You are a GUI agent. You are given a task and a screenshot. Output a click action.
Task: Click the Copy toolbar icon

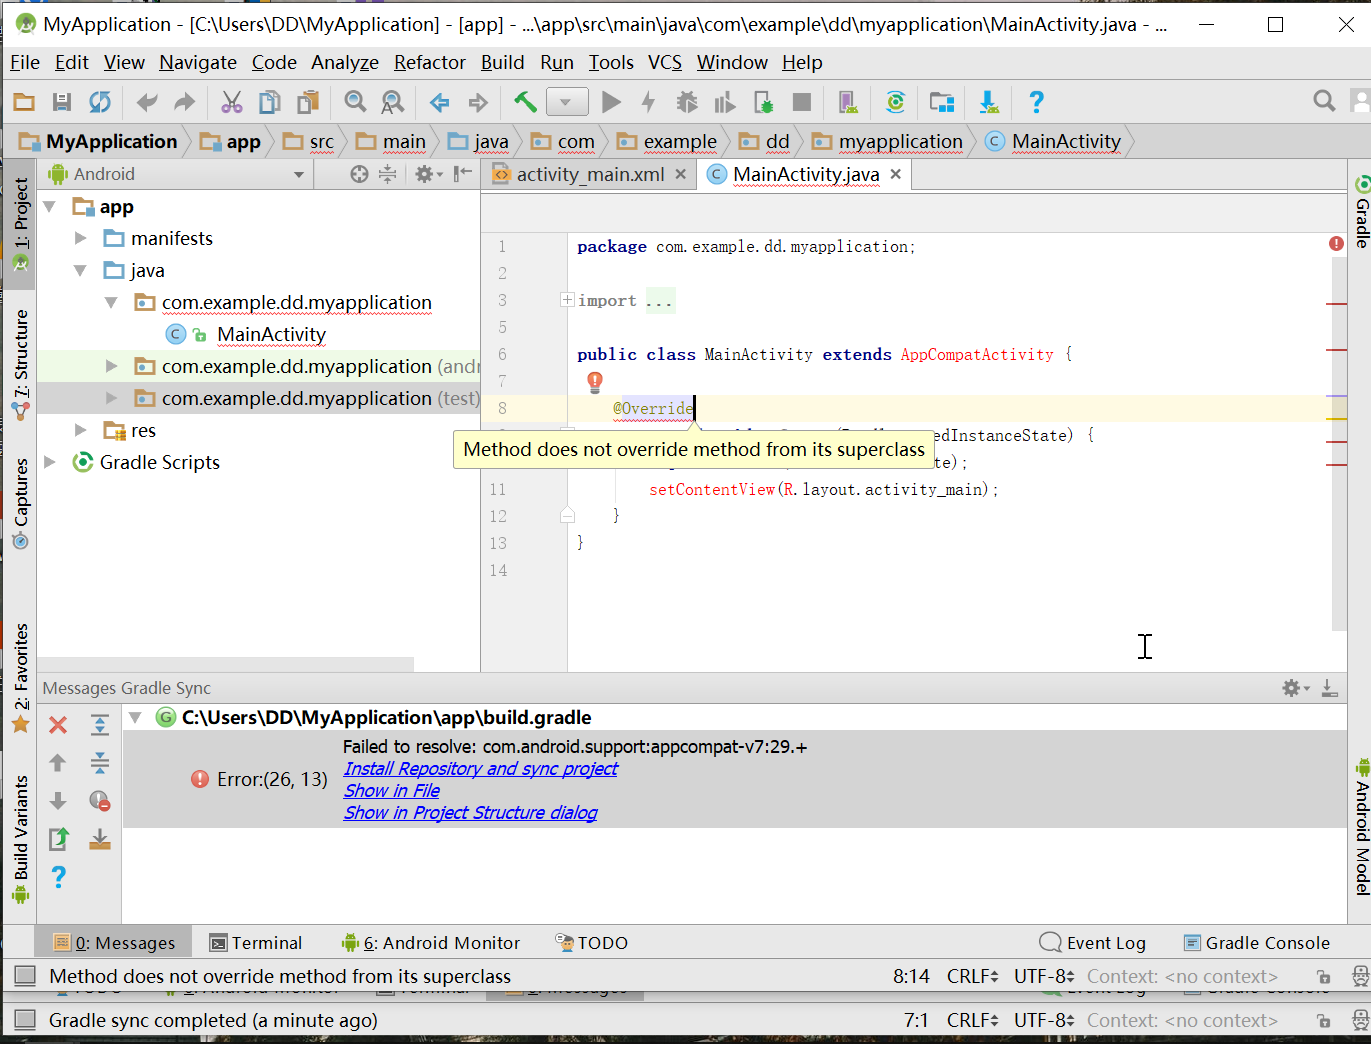270,101
